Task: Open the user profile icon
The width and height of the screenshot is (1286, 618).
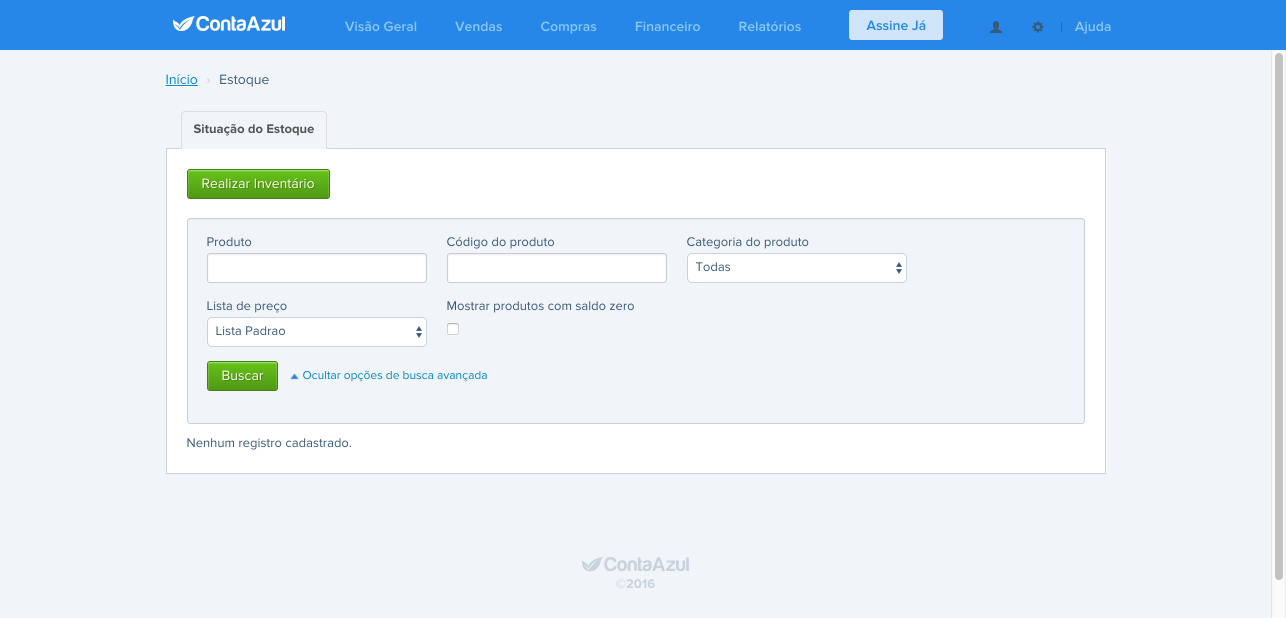Action: tap(996, 27)
